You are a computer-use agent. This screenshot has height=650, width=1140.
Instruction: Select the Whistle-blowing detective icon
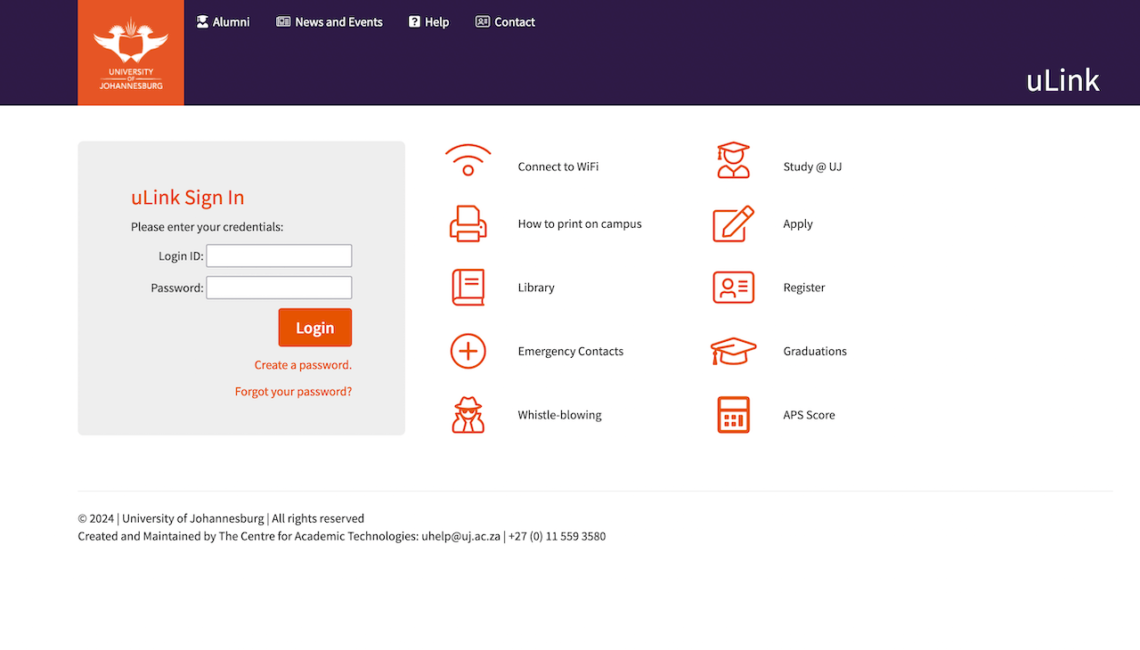[468, 414]
